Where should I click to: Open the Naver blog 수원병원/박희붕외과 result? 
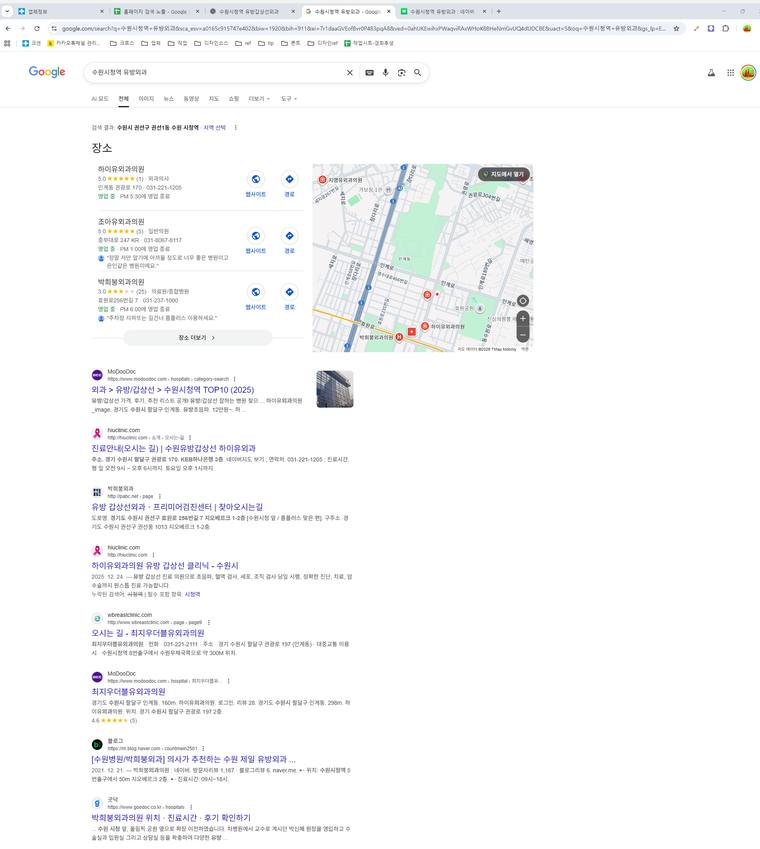click(193, 759)
